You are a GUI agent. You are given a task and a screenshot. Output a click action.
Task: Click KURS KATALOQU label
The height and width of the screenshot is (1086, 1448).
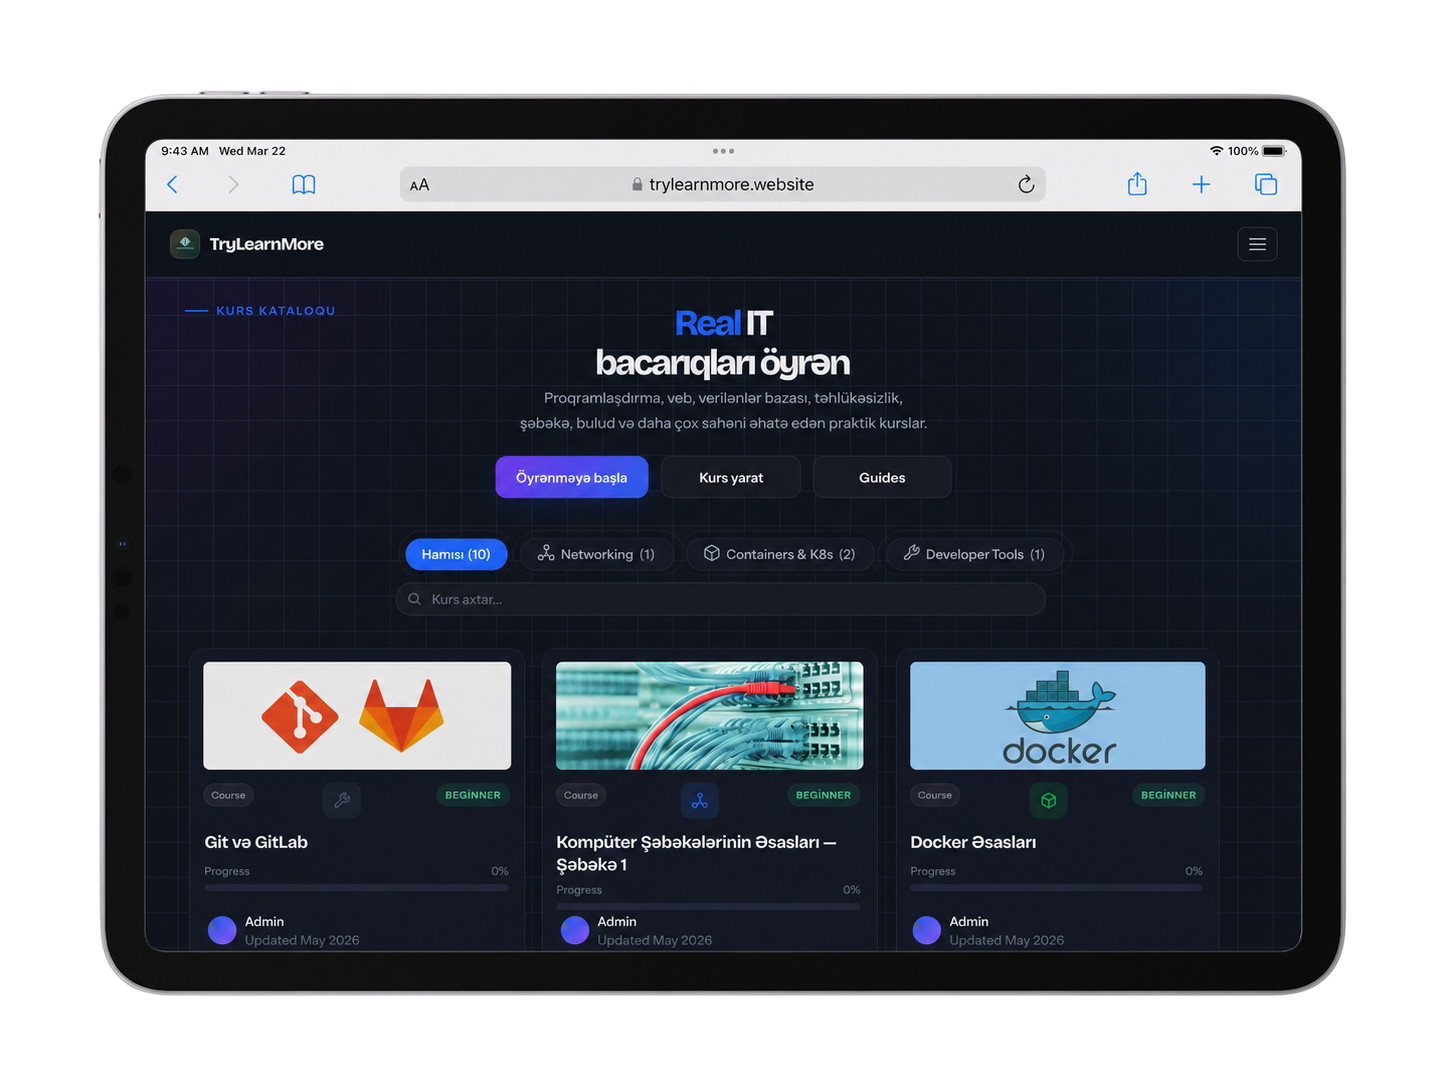coord(275,311)
